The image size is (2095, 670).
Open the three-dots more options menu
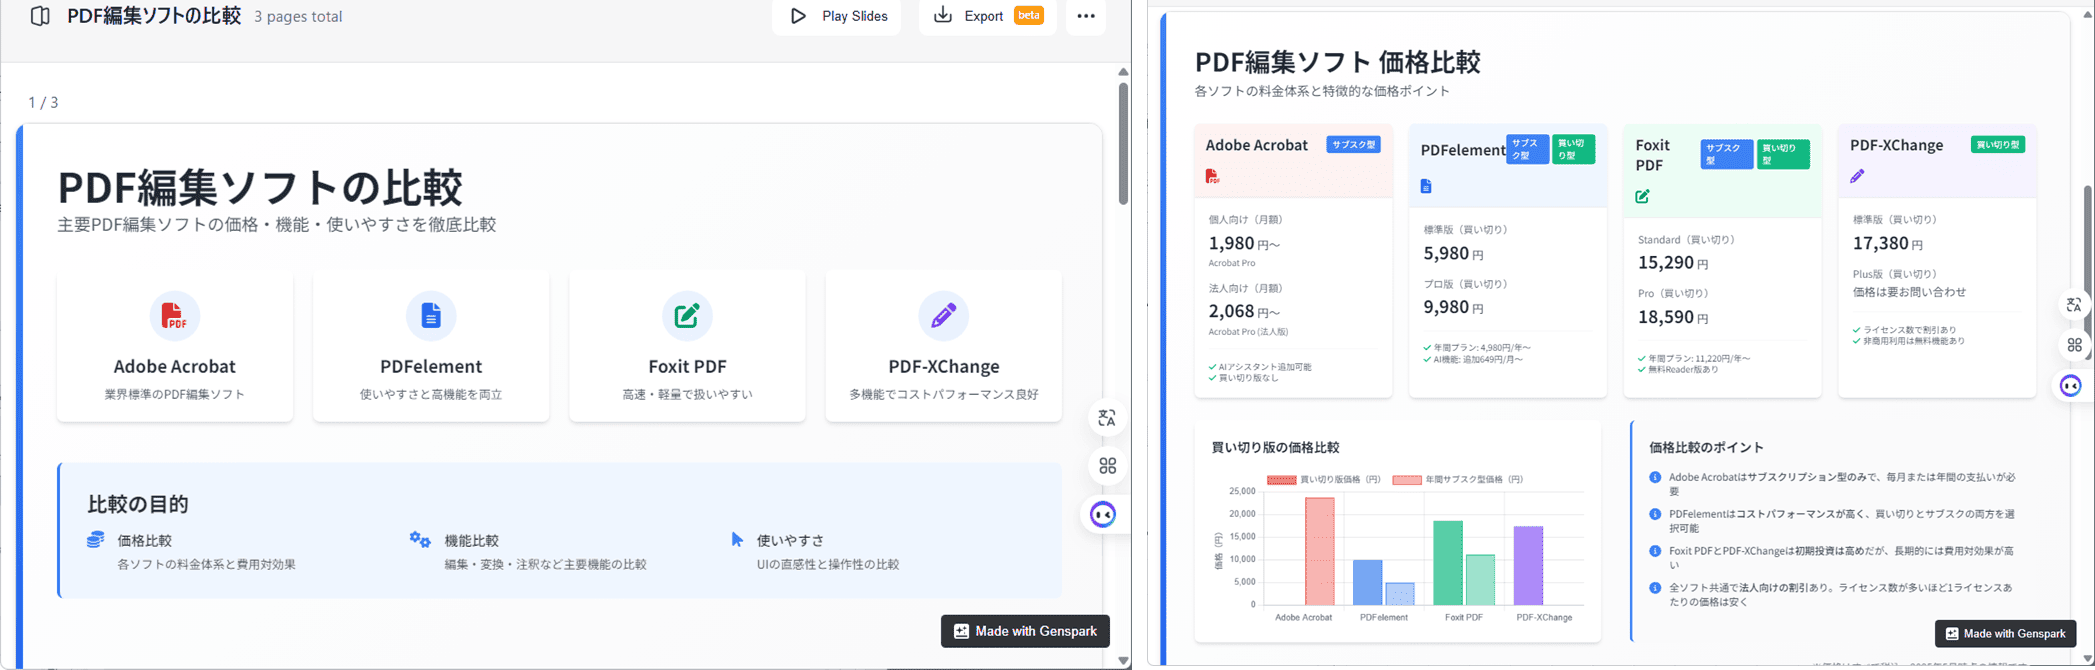pyautogui.click(x=1086, y=16)
